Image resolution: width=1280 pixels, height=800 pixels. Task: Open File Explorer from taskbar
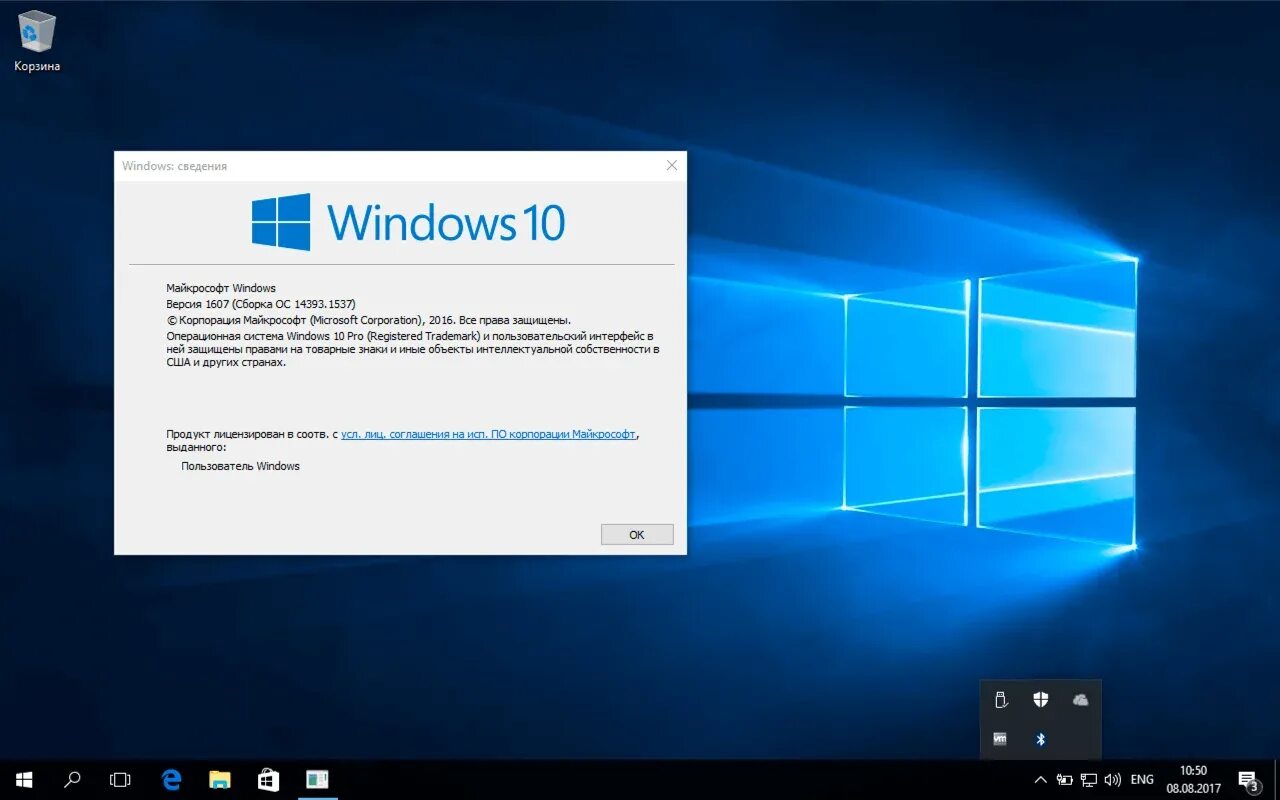[219, 779]
